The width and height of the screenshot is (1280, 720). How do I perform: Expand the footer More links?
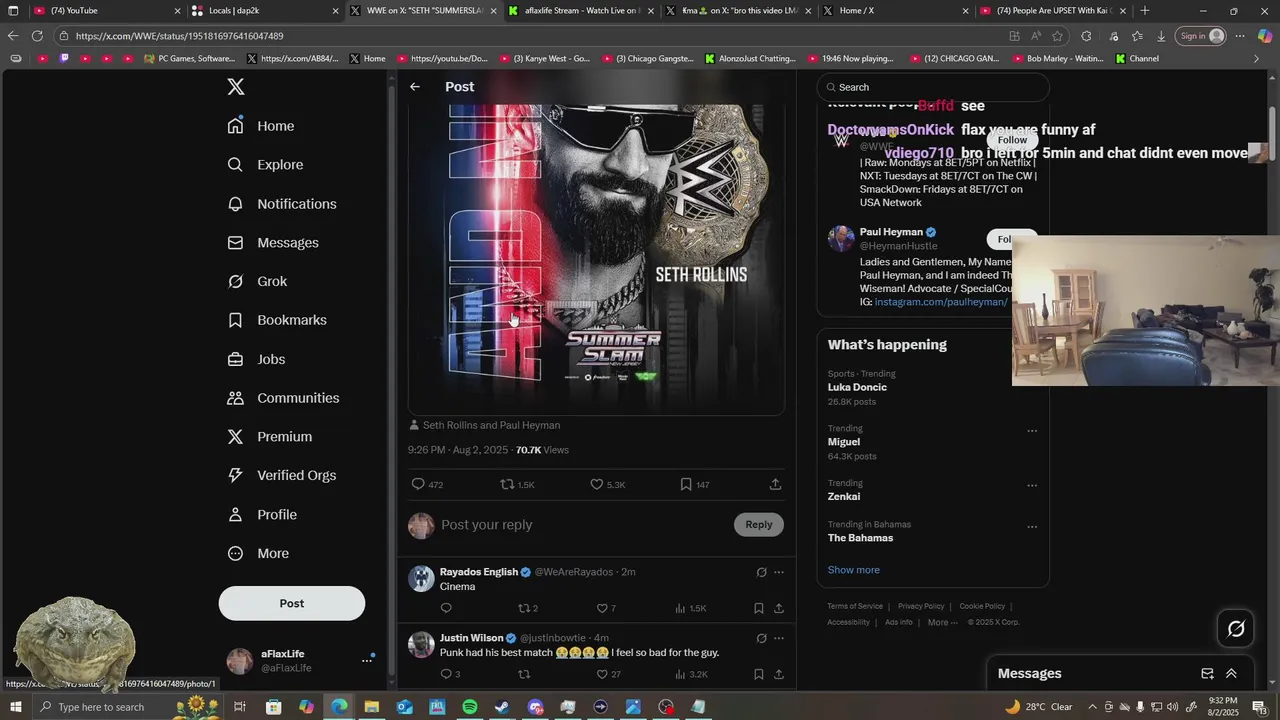click(x=942, y=622)
